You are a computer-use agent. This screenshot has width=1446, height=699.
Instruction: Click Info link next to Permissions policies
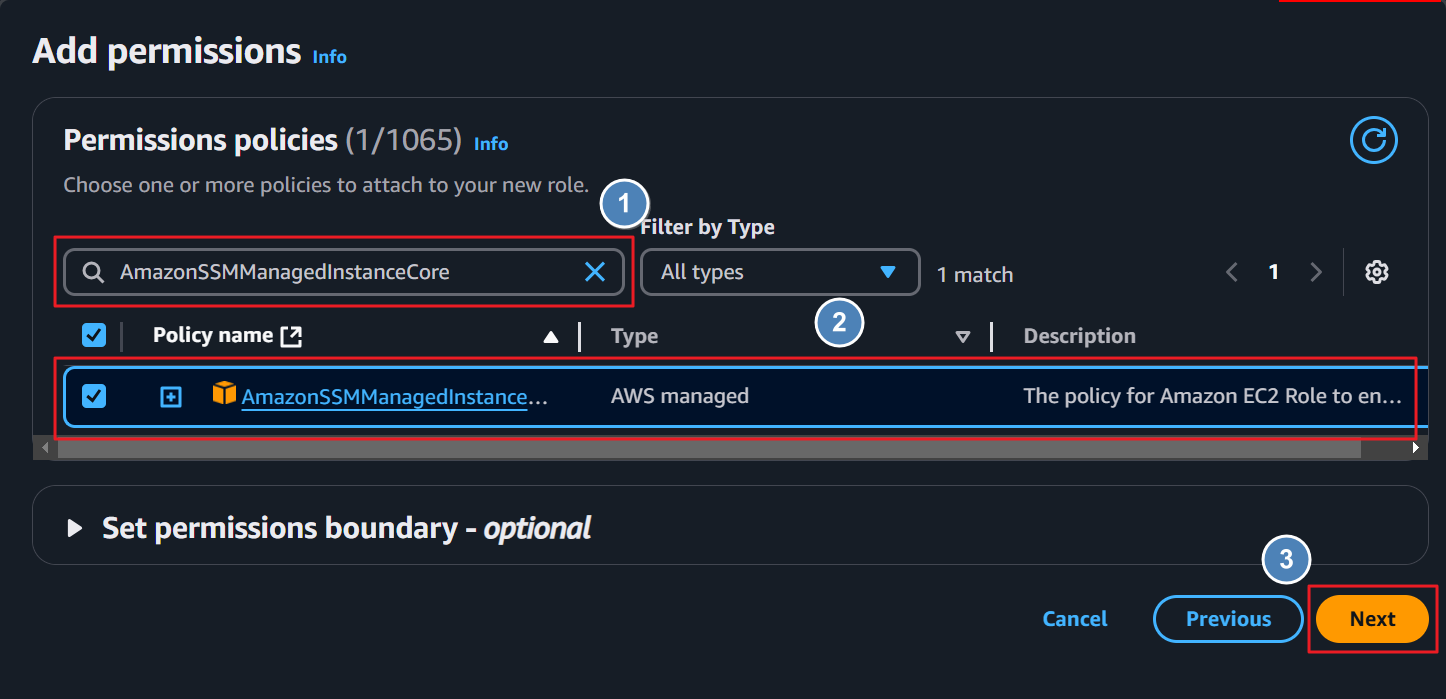tap(491, 144)
